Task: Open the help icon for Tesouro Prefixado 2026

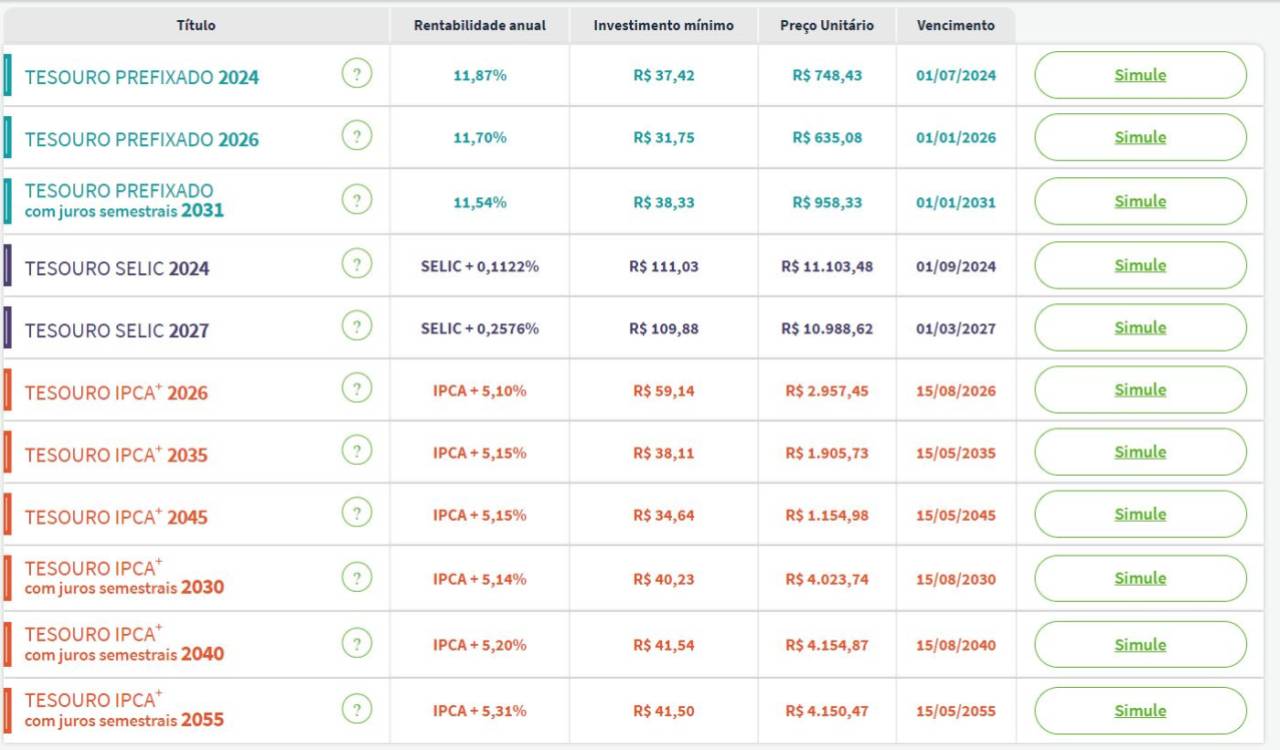Action: pyautogui.click(x=358, y=137)
